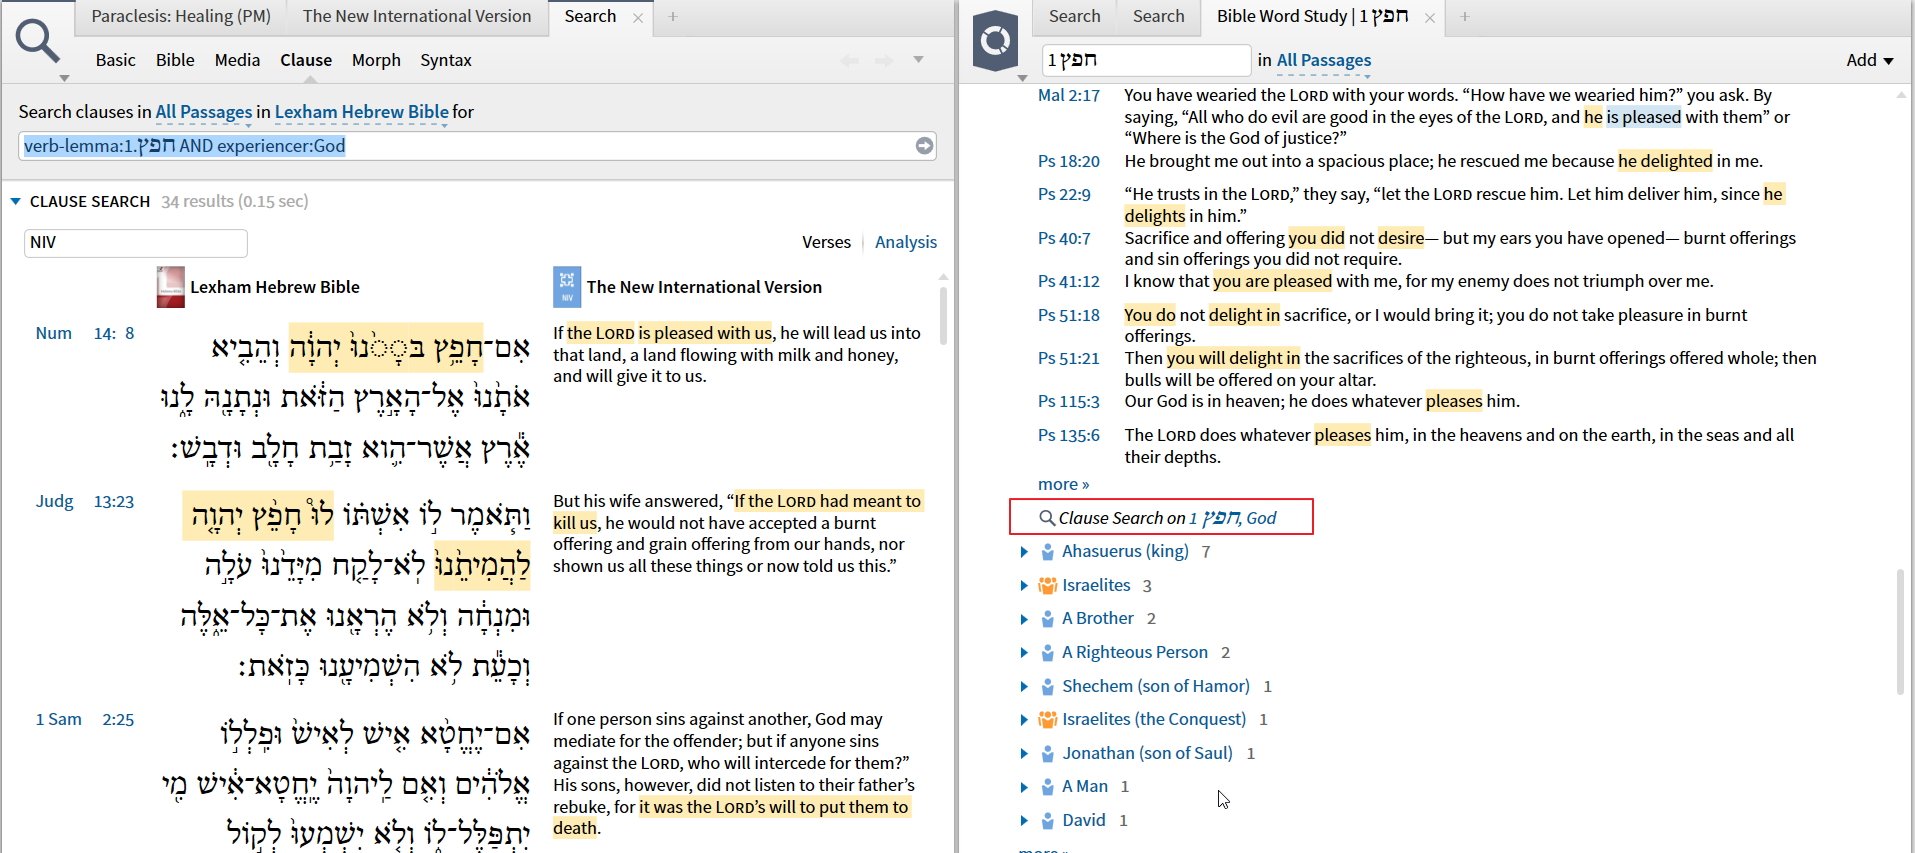Click the Jonathan (son of Saul) person icon
Screen dimensions: 1915x853
click(x=1047, y=754)
